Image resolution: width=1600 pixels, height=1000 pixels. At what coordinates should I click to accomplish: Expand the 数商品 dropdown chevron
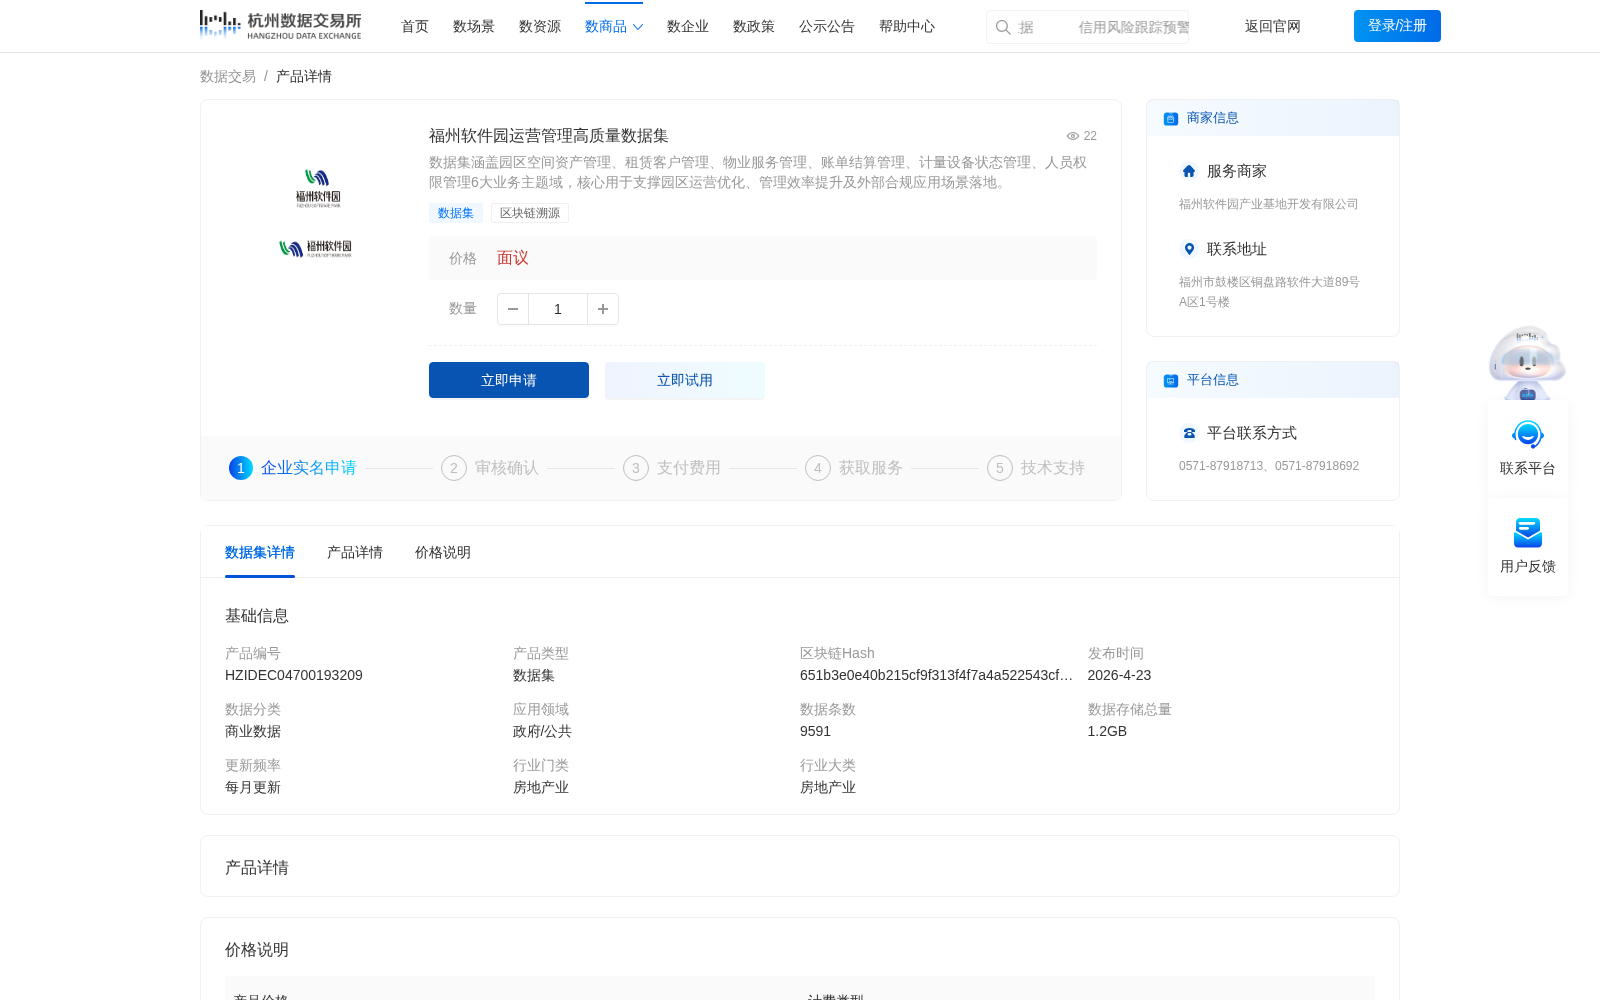[x=638, y=27]
